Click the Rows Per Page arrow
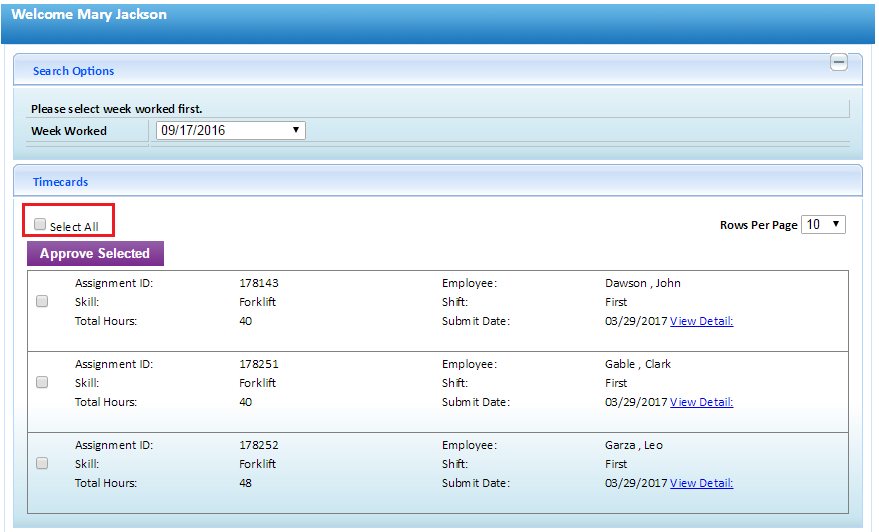Viewport: 879px width, 532px height. click(836, 224)
